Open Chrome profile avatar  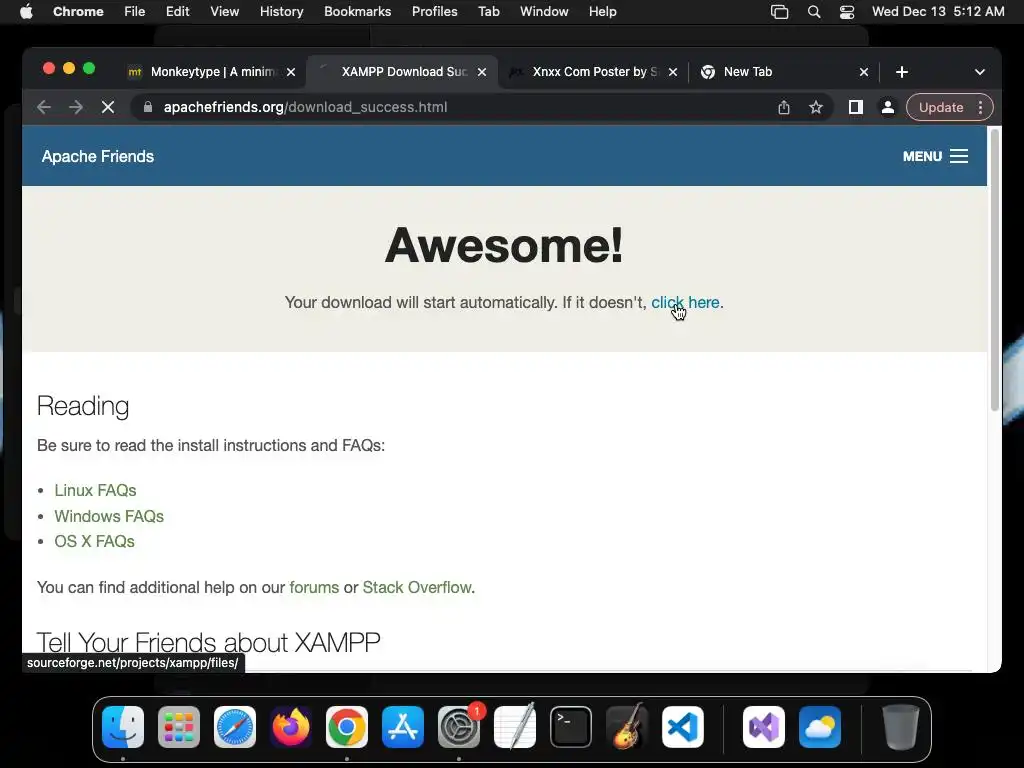[x=888, y=107]
